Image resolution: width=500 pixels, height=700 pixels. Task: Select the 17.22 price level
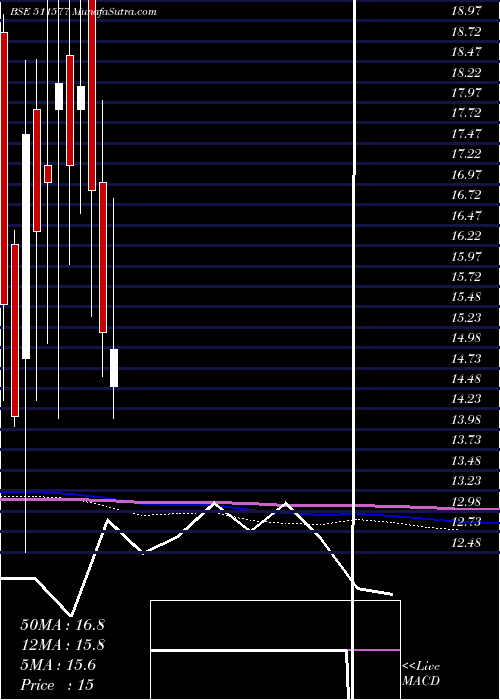click(x=466, y=154)
